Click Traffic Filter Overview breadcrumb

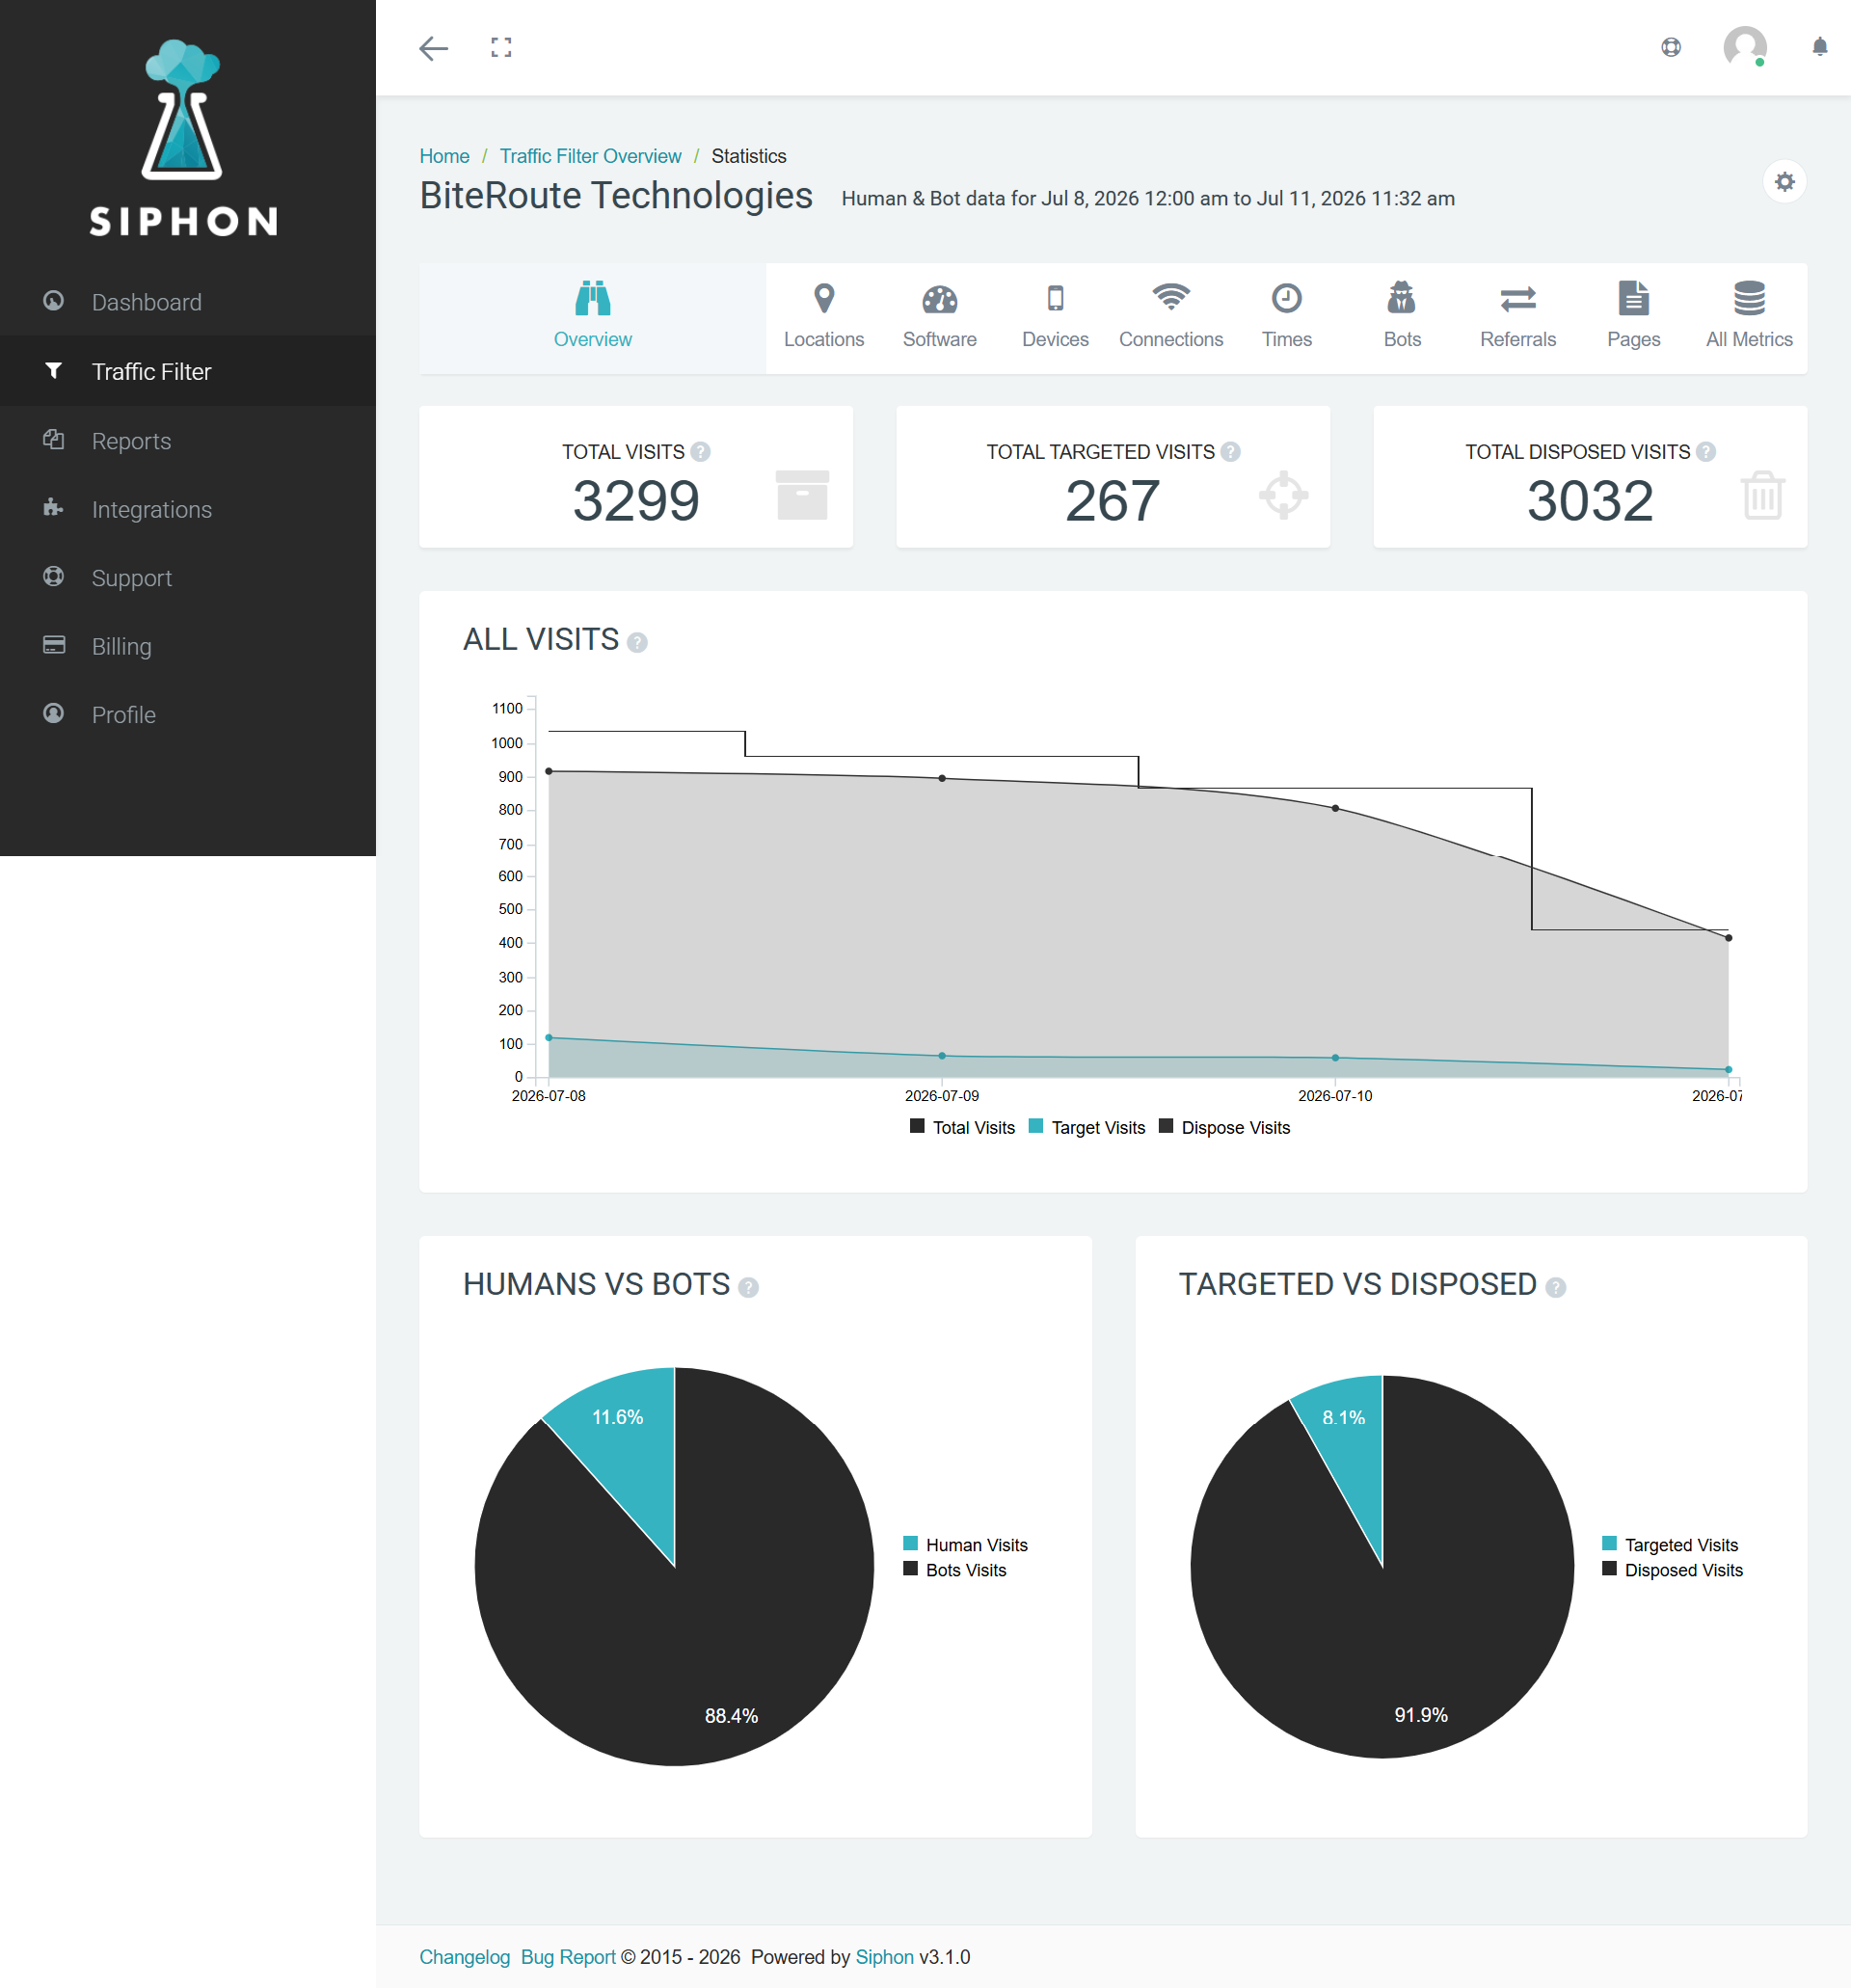click(590, 156)
